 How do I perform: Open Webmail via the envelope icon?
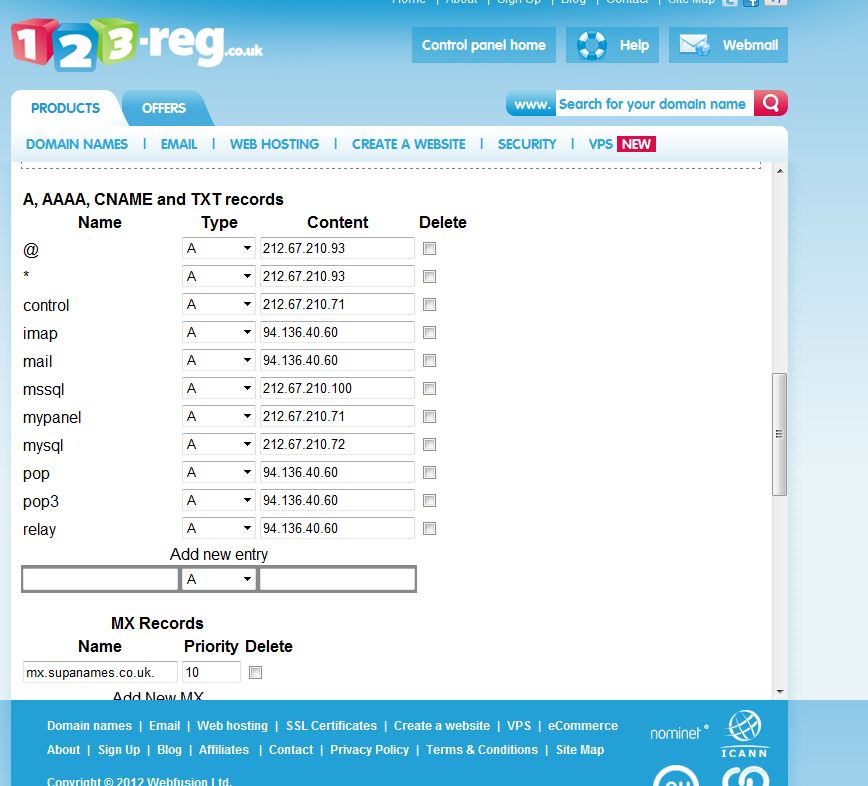click(x=694, y=45)
